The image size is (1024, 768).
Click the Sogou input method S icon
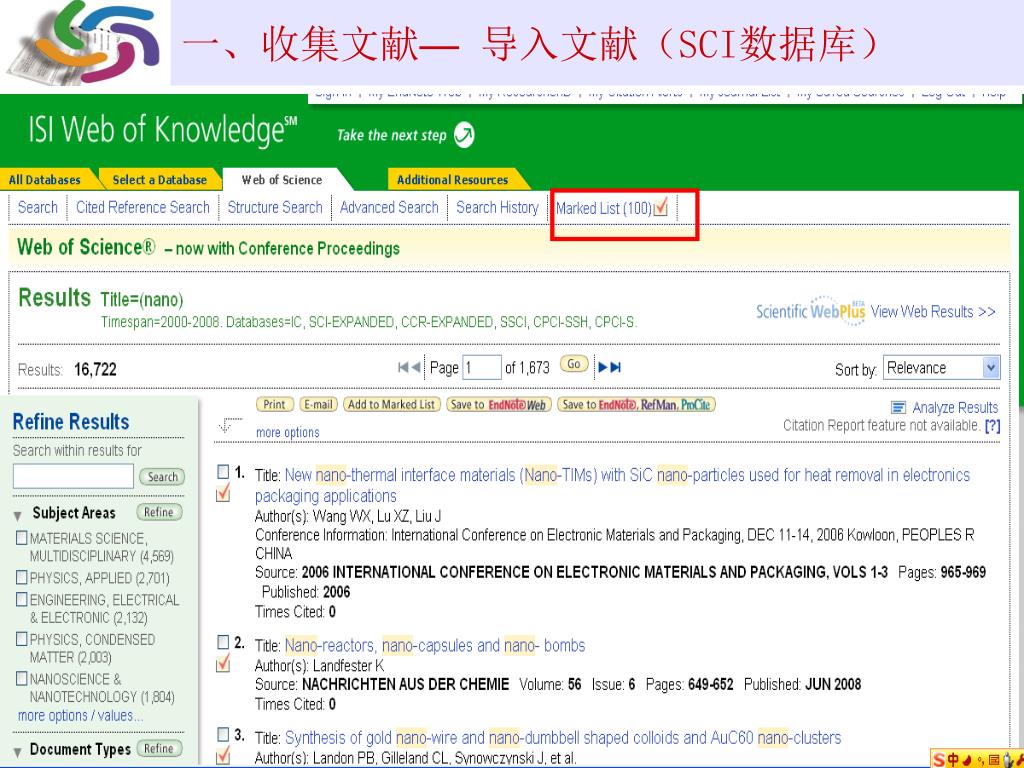(x=939, y=760)
